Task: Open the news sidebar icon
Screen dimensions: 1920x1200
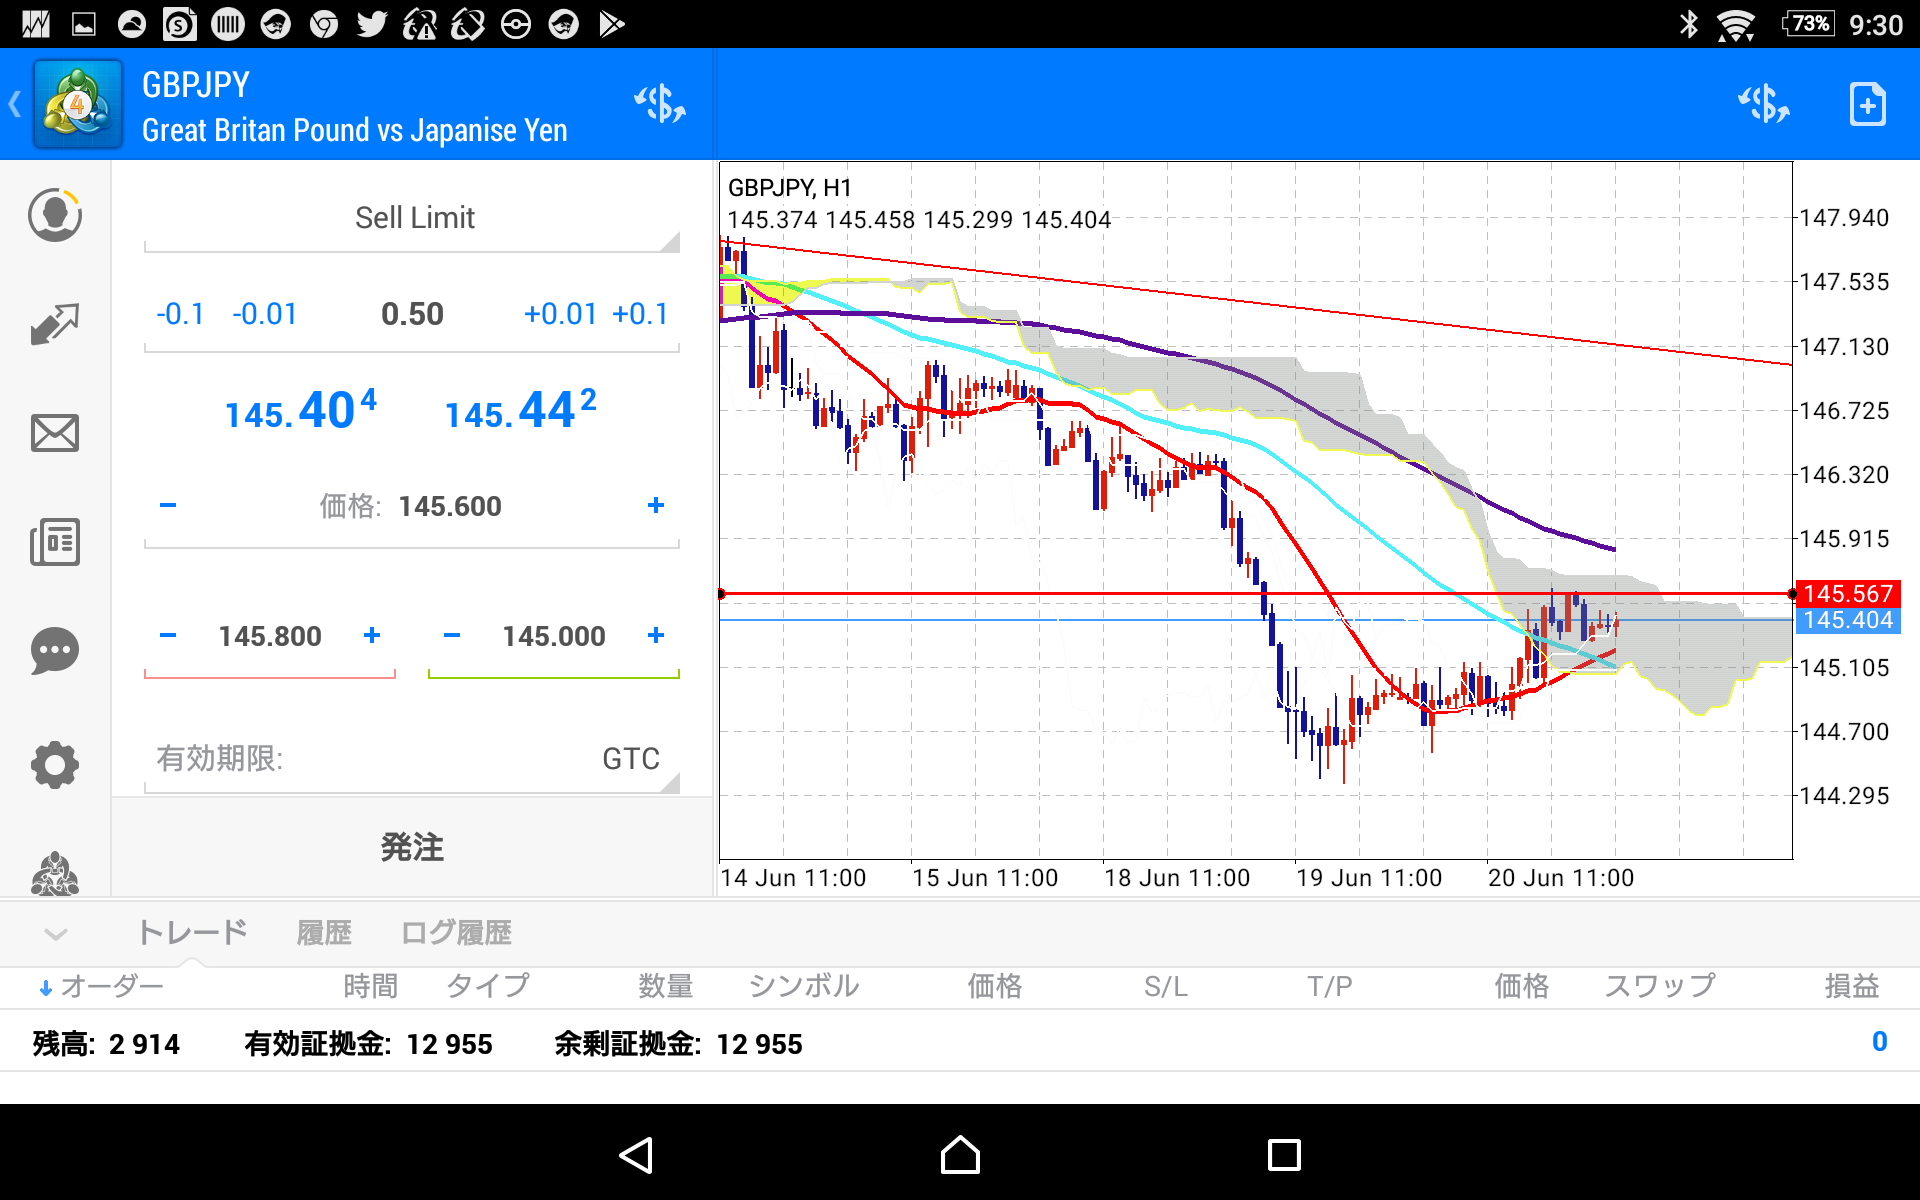Action: [x=54, y=542]
